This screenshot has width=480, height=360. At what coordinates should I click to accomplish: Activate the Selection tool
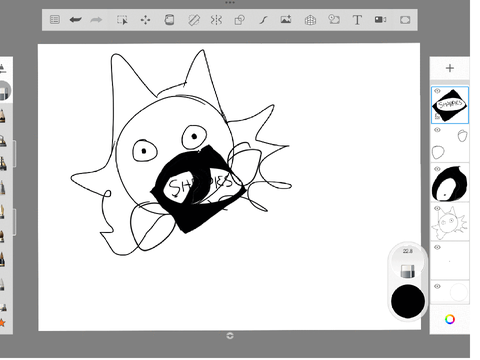(x=122, y=20)
